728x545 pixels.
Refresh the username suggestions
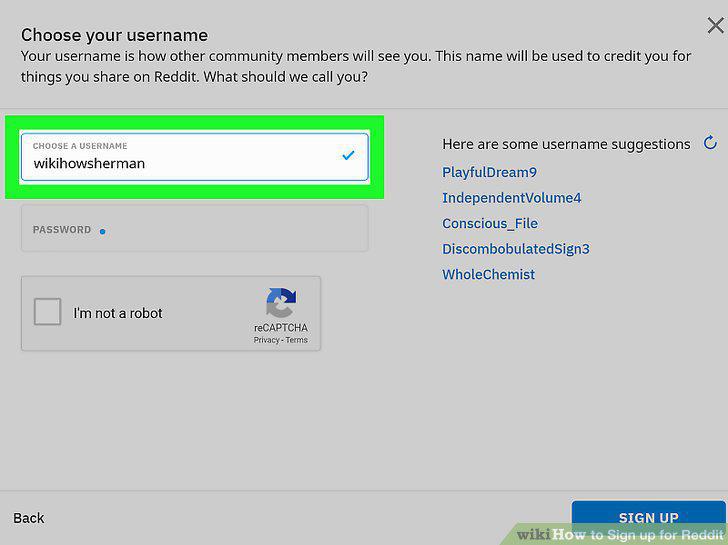(x=710, y=143)
